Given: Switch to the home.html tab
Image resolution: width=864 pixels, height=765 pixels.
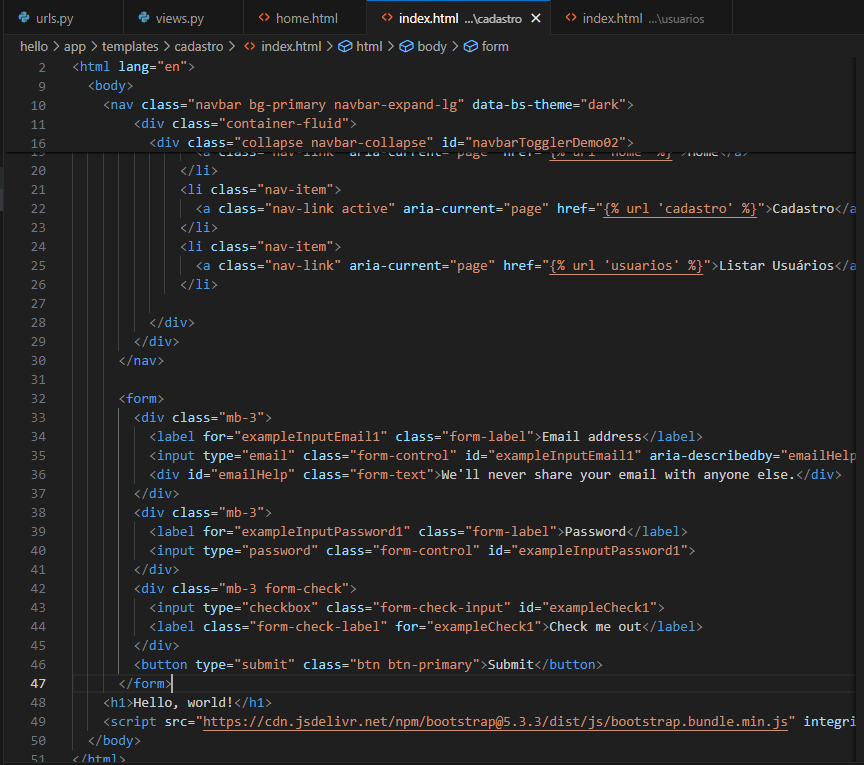Looking at the screenshot, I should coord(306,18).
